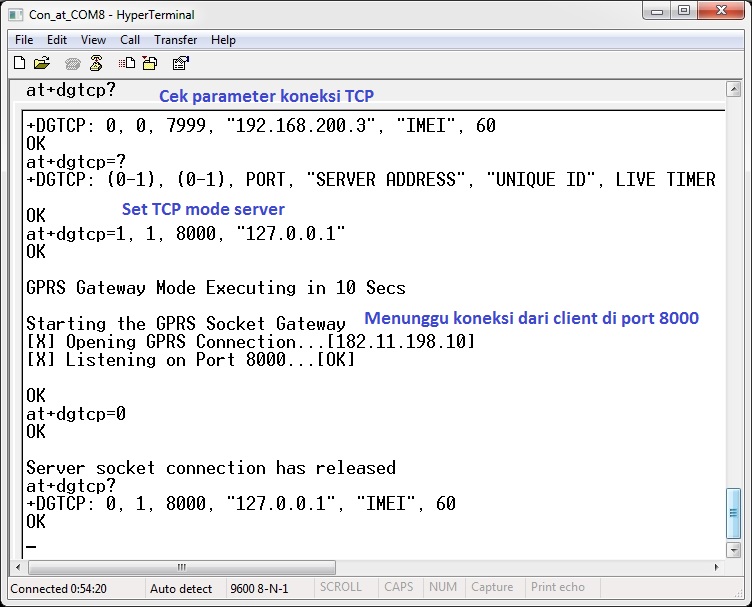Click the Receive file toolbar icon
Image resolution: width=752 pixels, height=607 pixels.
coord(150,63)
